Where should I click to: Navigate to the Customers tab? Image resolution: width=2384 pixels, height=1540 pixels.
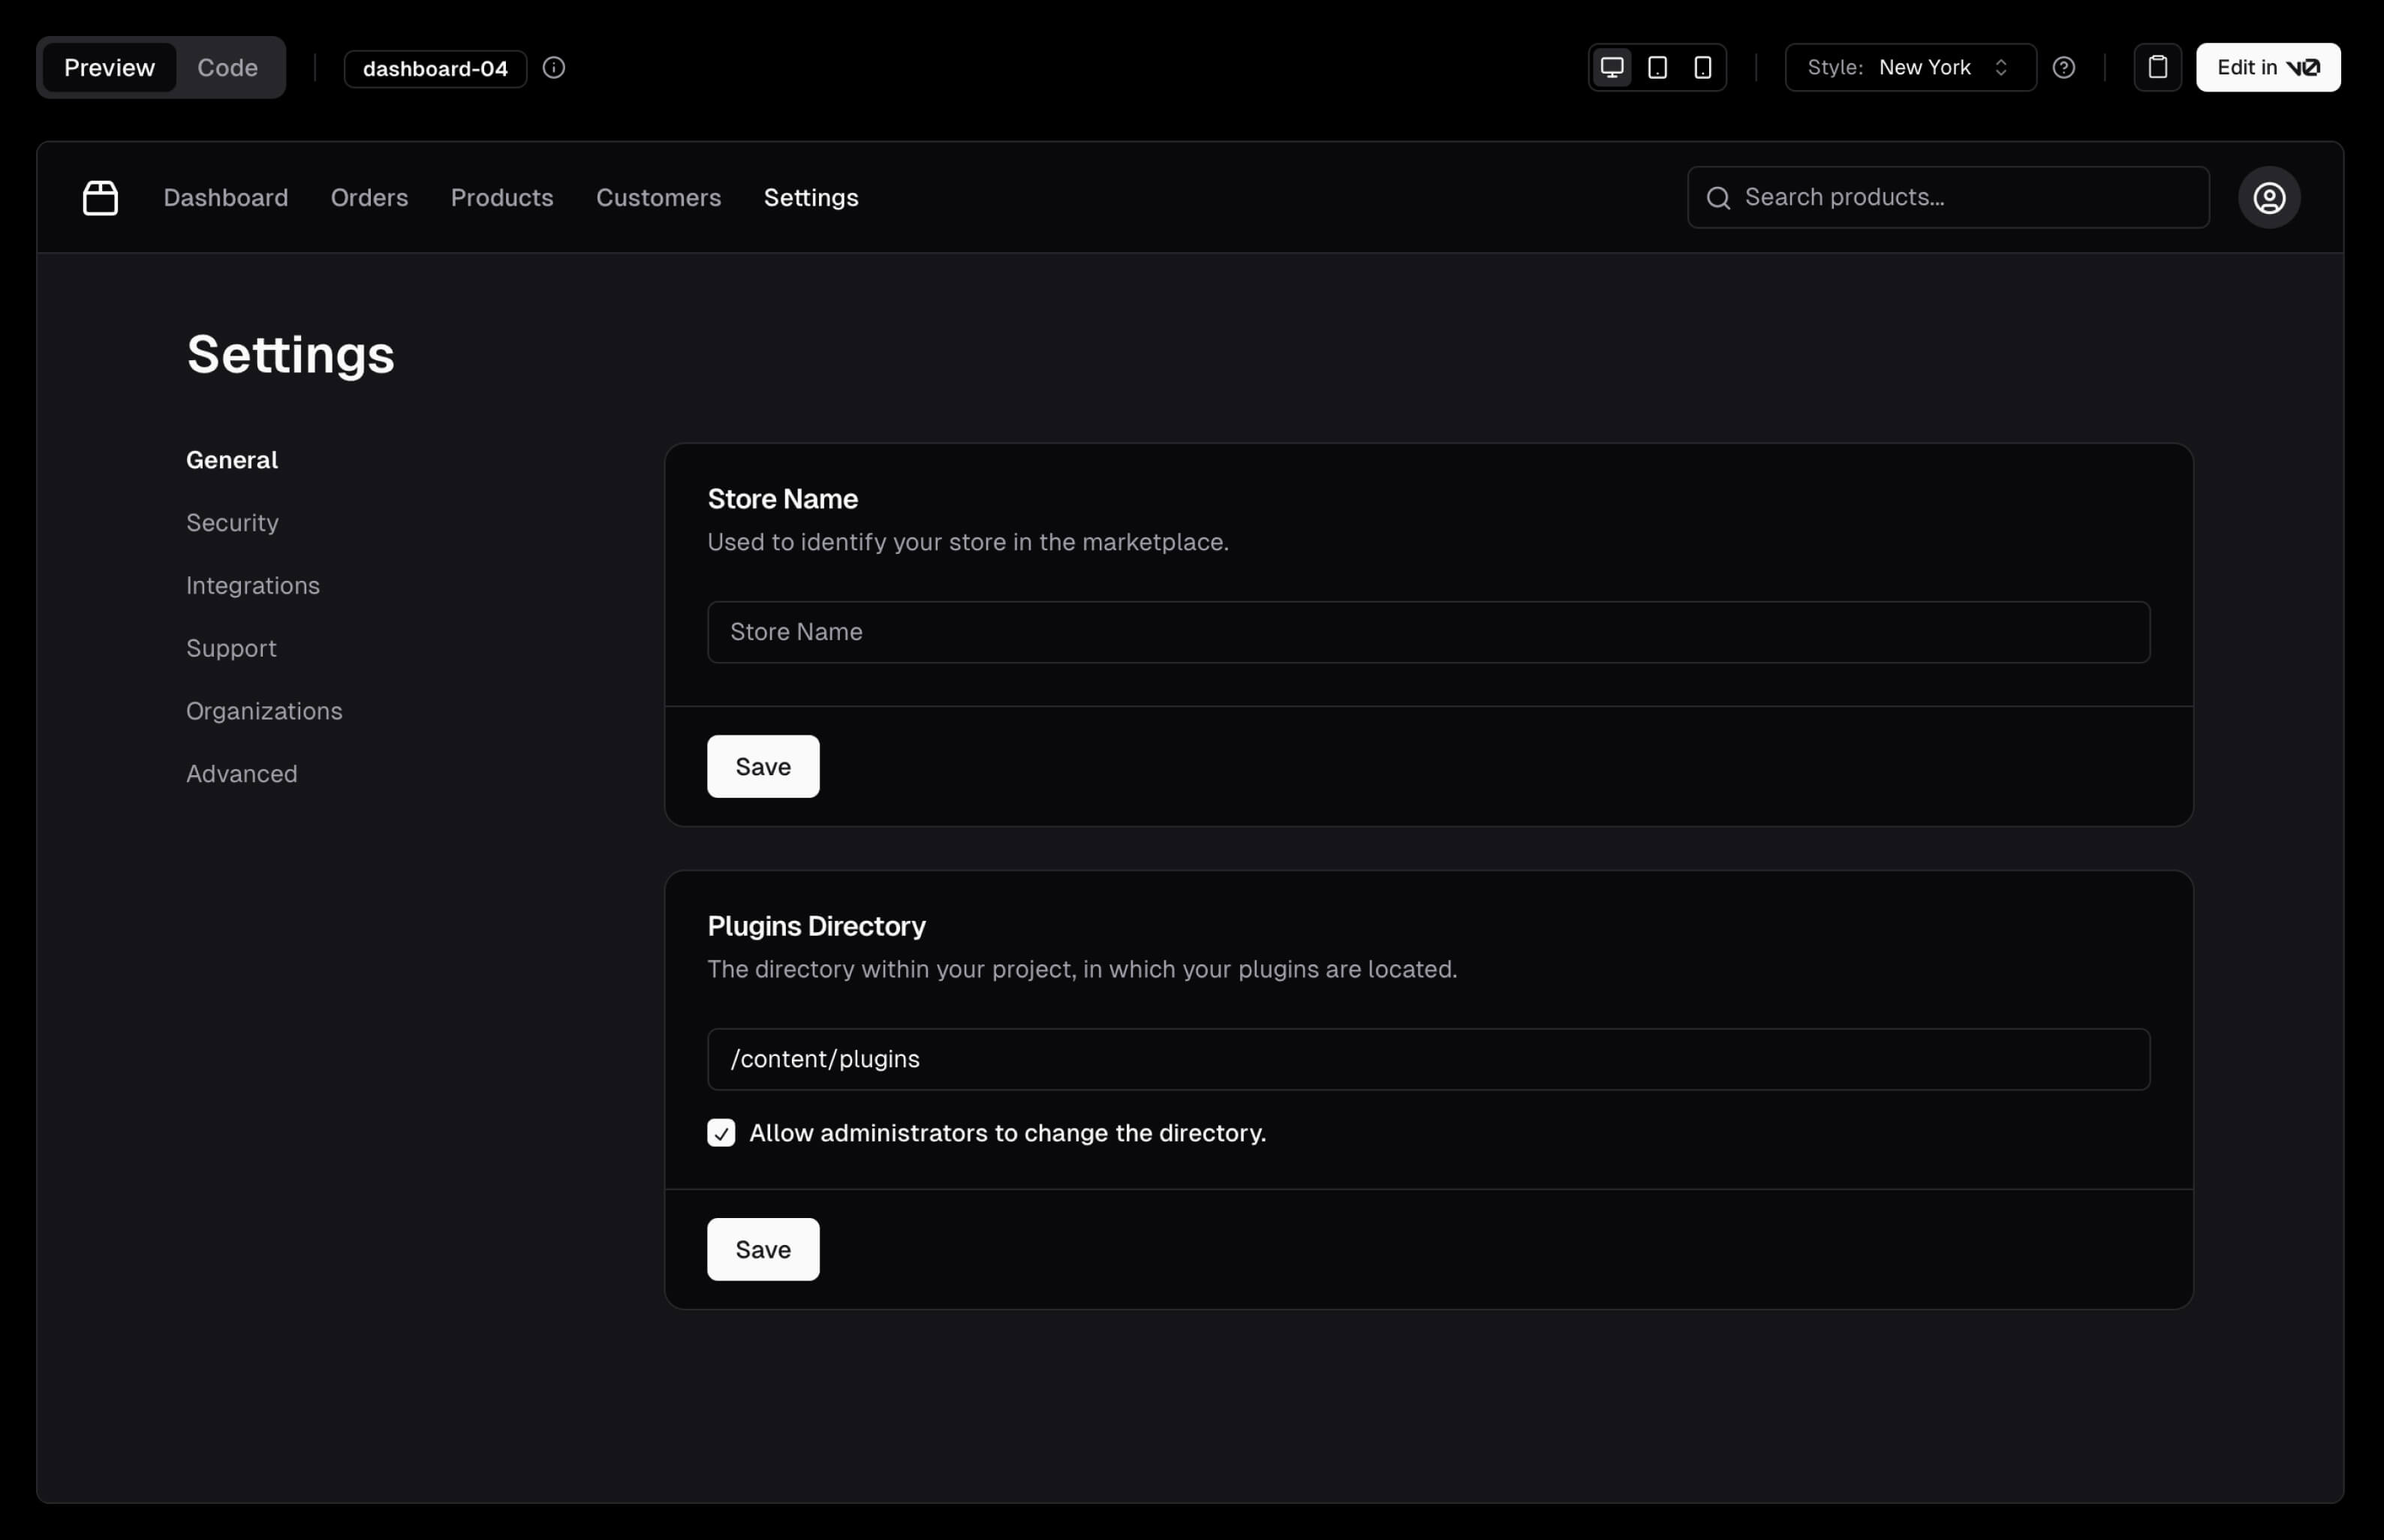coord(658,197)
